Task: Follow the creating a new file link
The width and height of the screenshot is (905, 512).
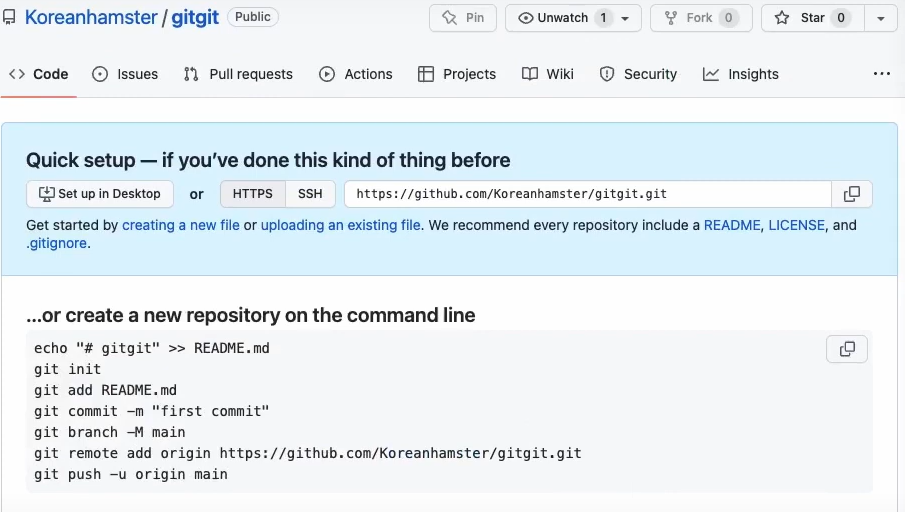Action: 181,225
